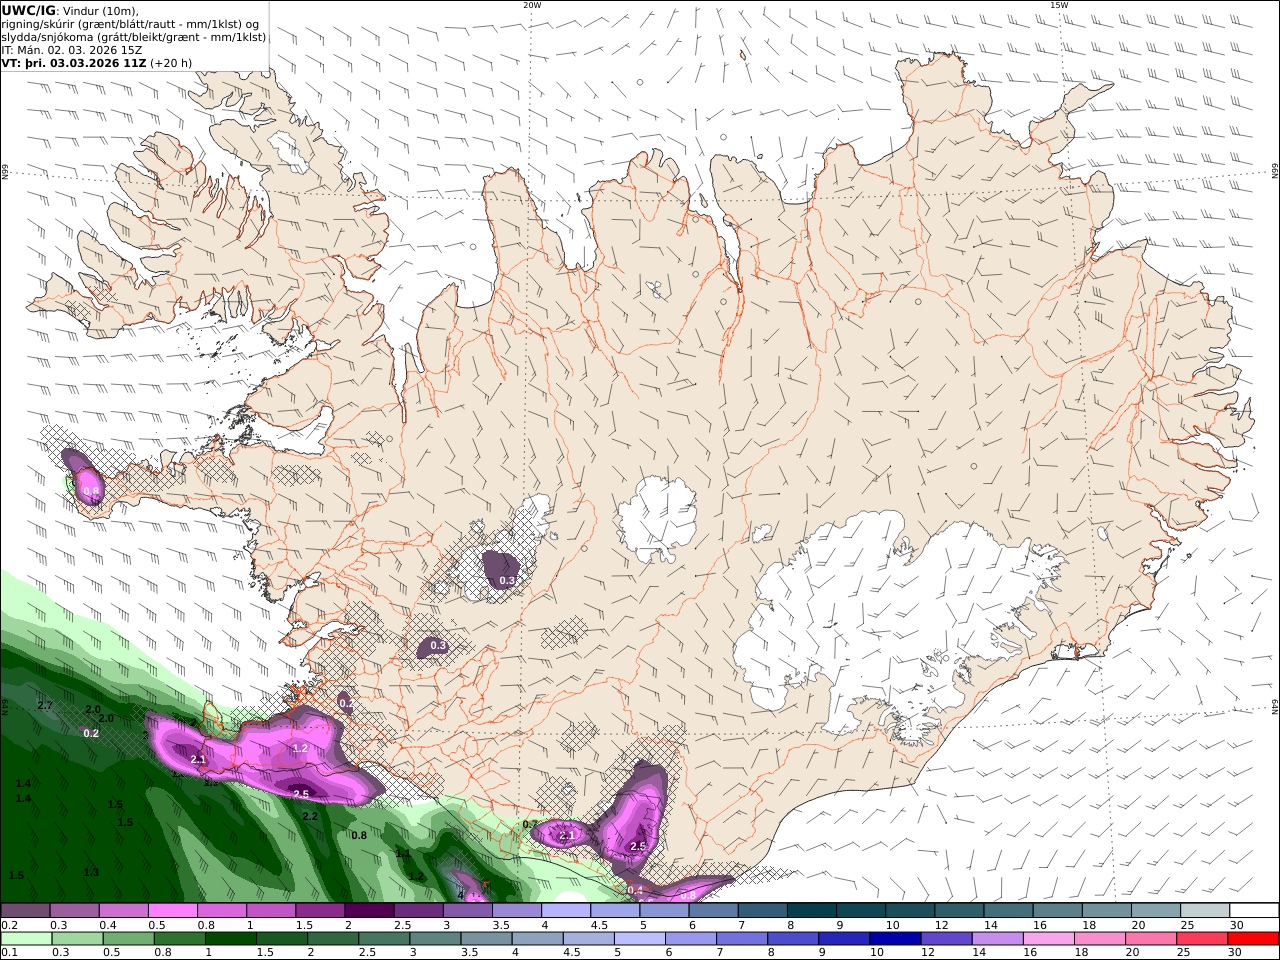Select the red-pink rain swatch between 25 and 30

[x=1202, y=939]
